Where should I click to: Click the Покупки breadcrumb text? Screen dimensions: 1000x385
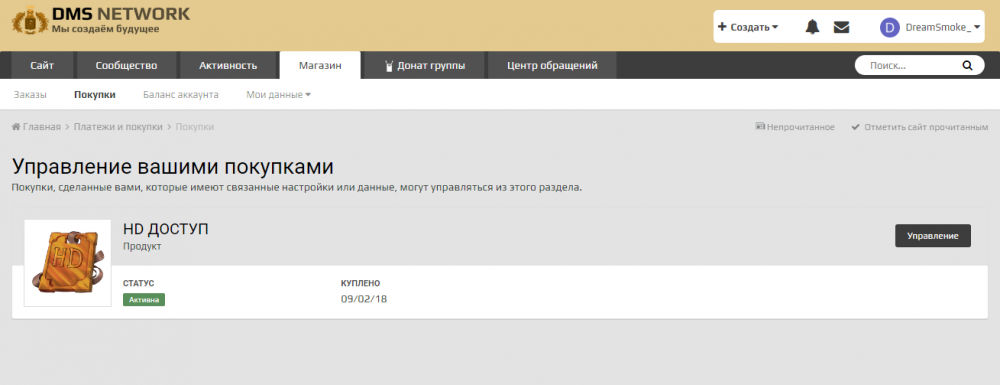(x=195, y=127)
